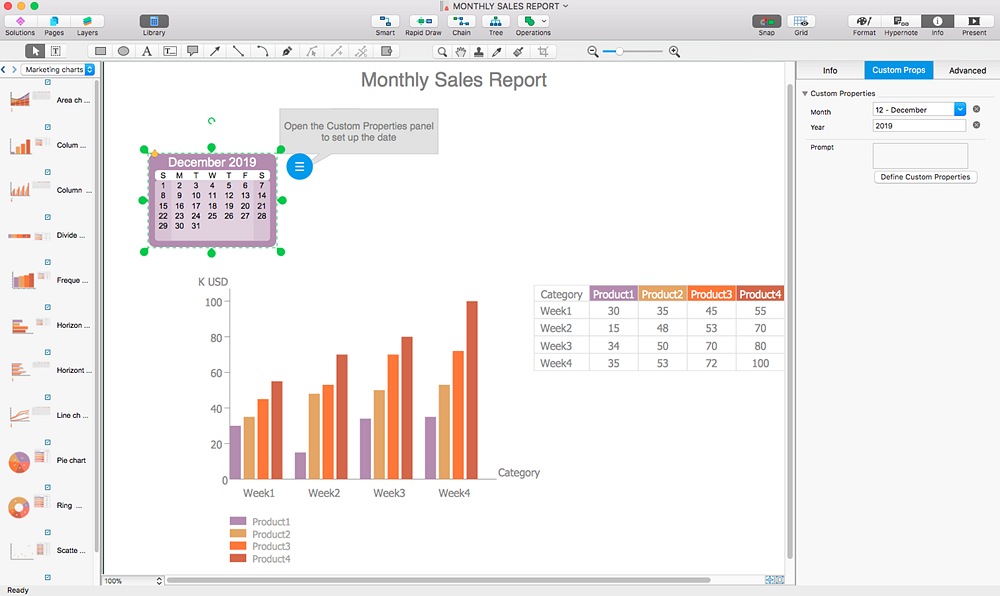This screenshot has height=596, width=1000.
Task: Select the Chain connection mode
Action: [461, 21]
